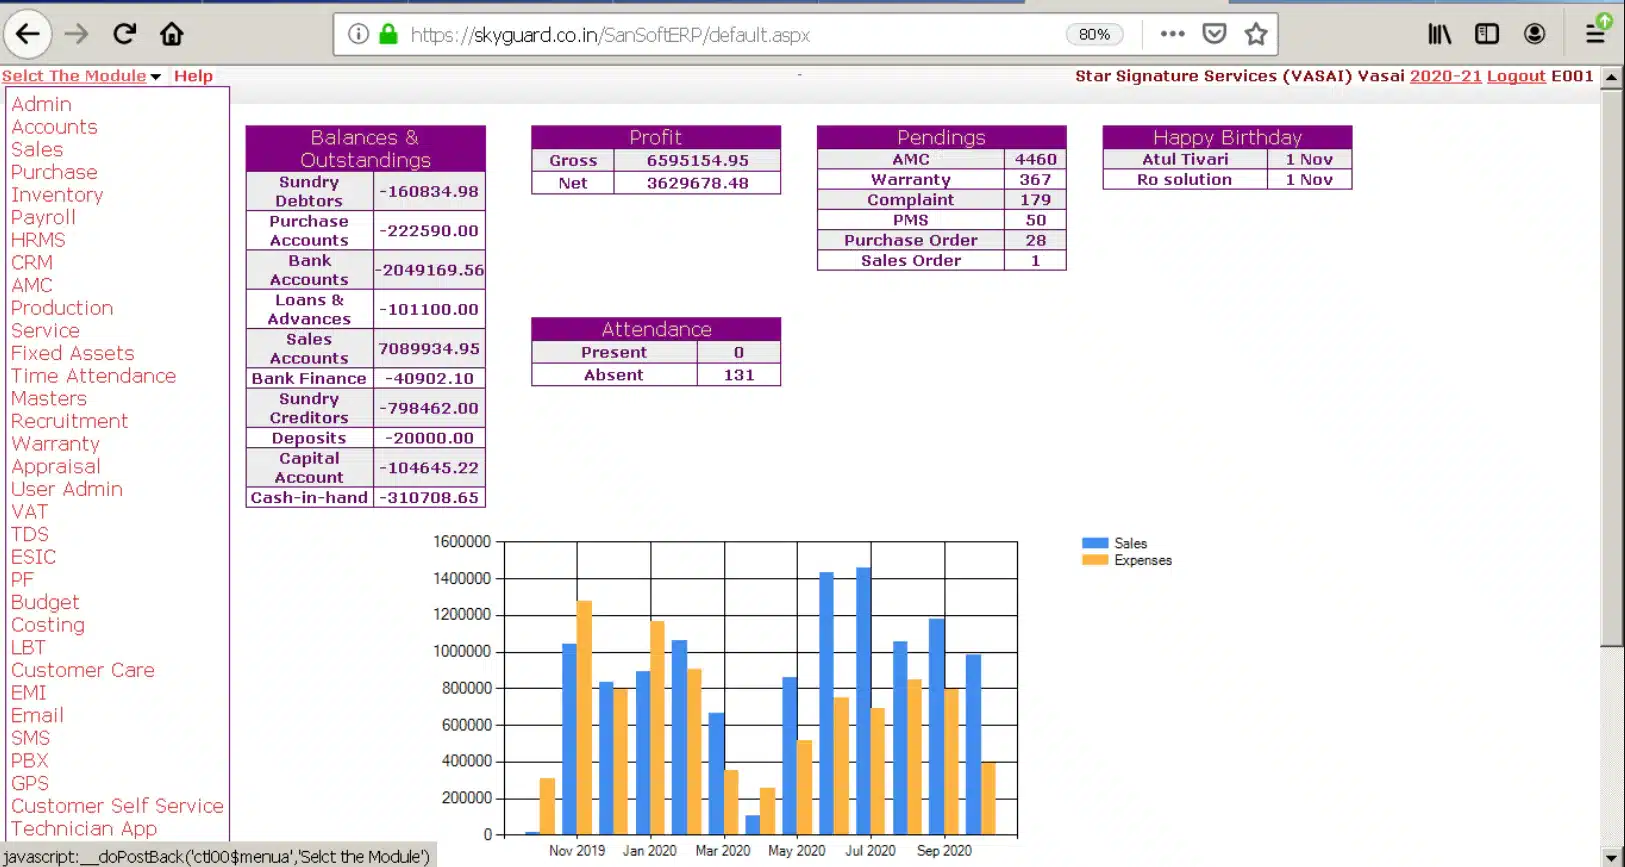This screenshot has width=1625, height=867.
Task: Open the Admin module
Action: [41, 104]
